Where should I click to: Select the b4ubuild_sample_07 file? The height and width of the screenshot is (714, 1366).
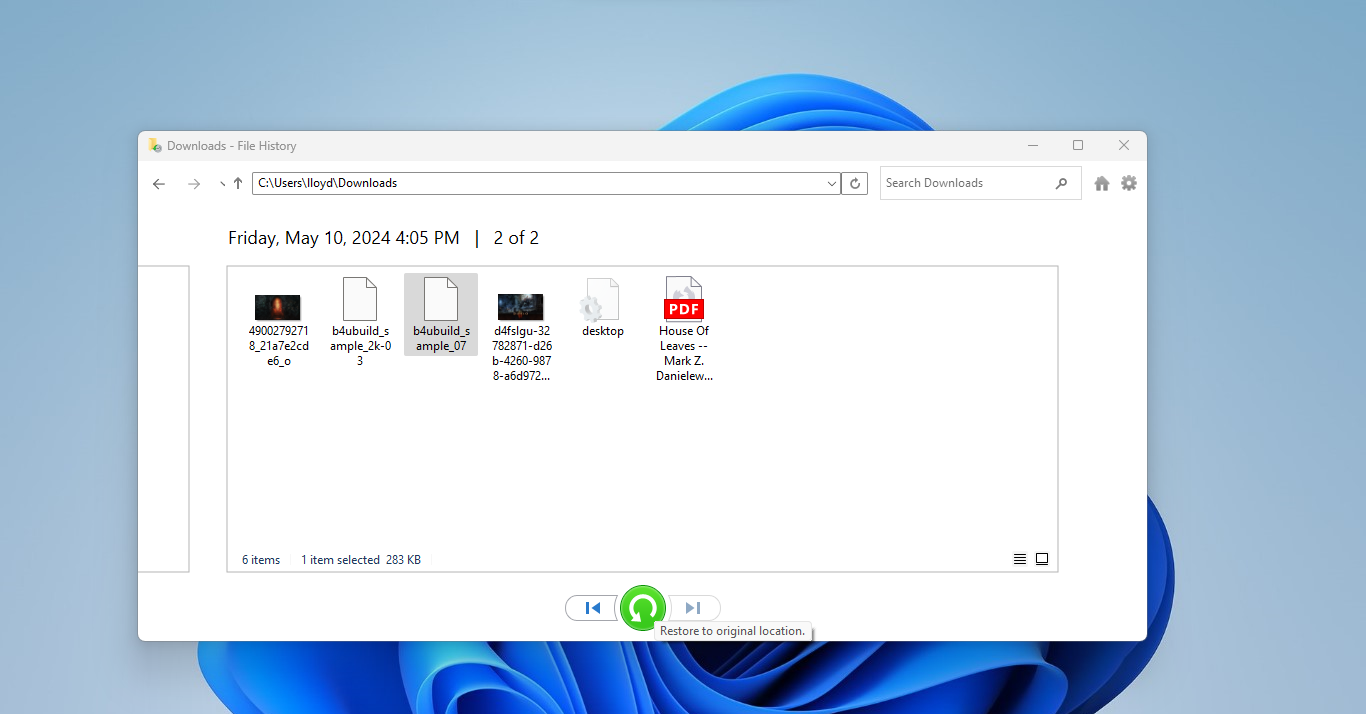tap(441, 315)
